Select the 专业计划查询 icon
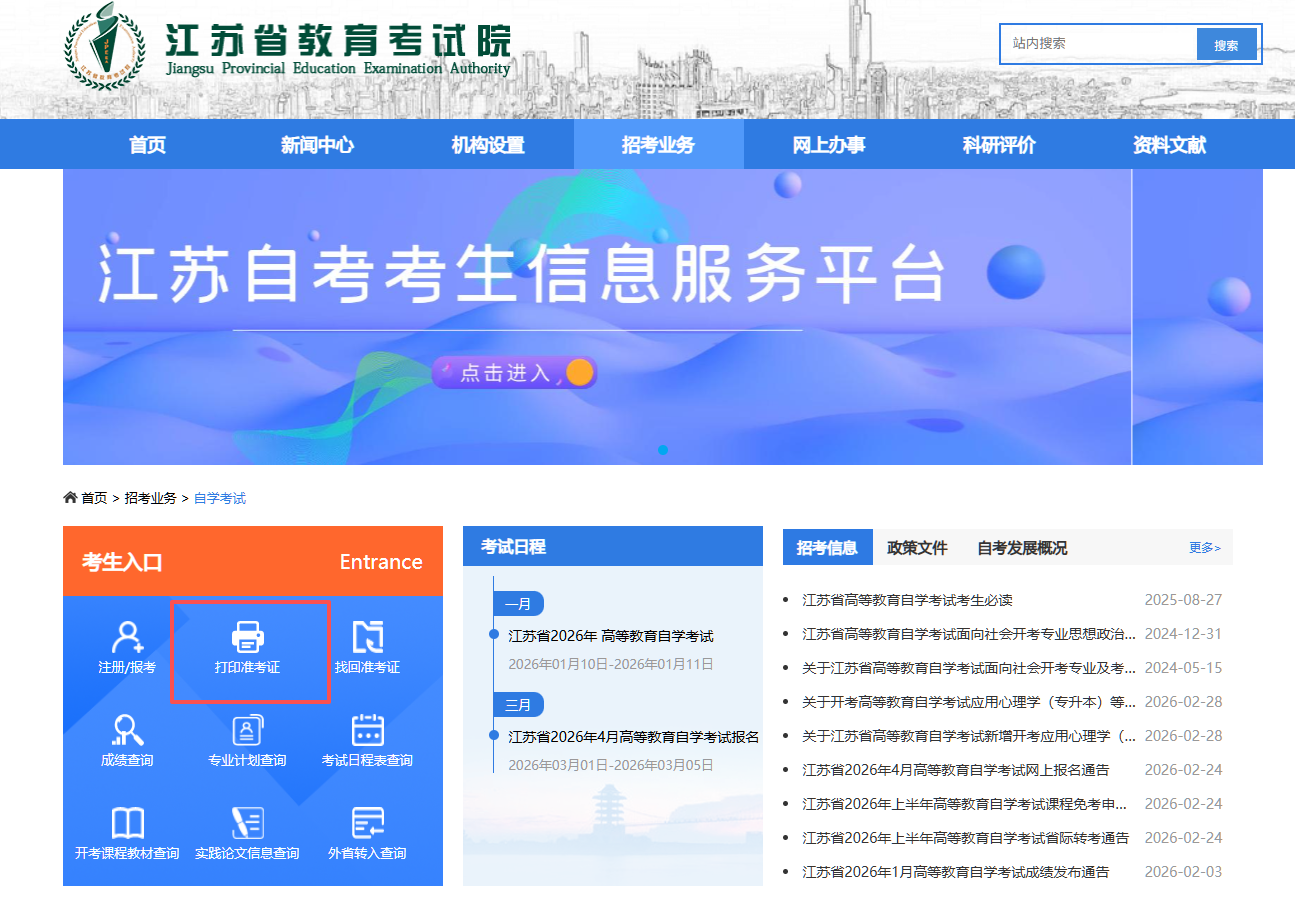Image resolution: width=1295 pixels, height=916 pixels. coord(247,730)
